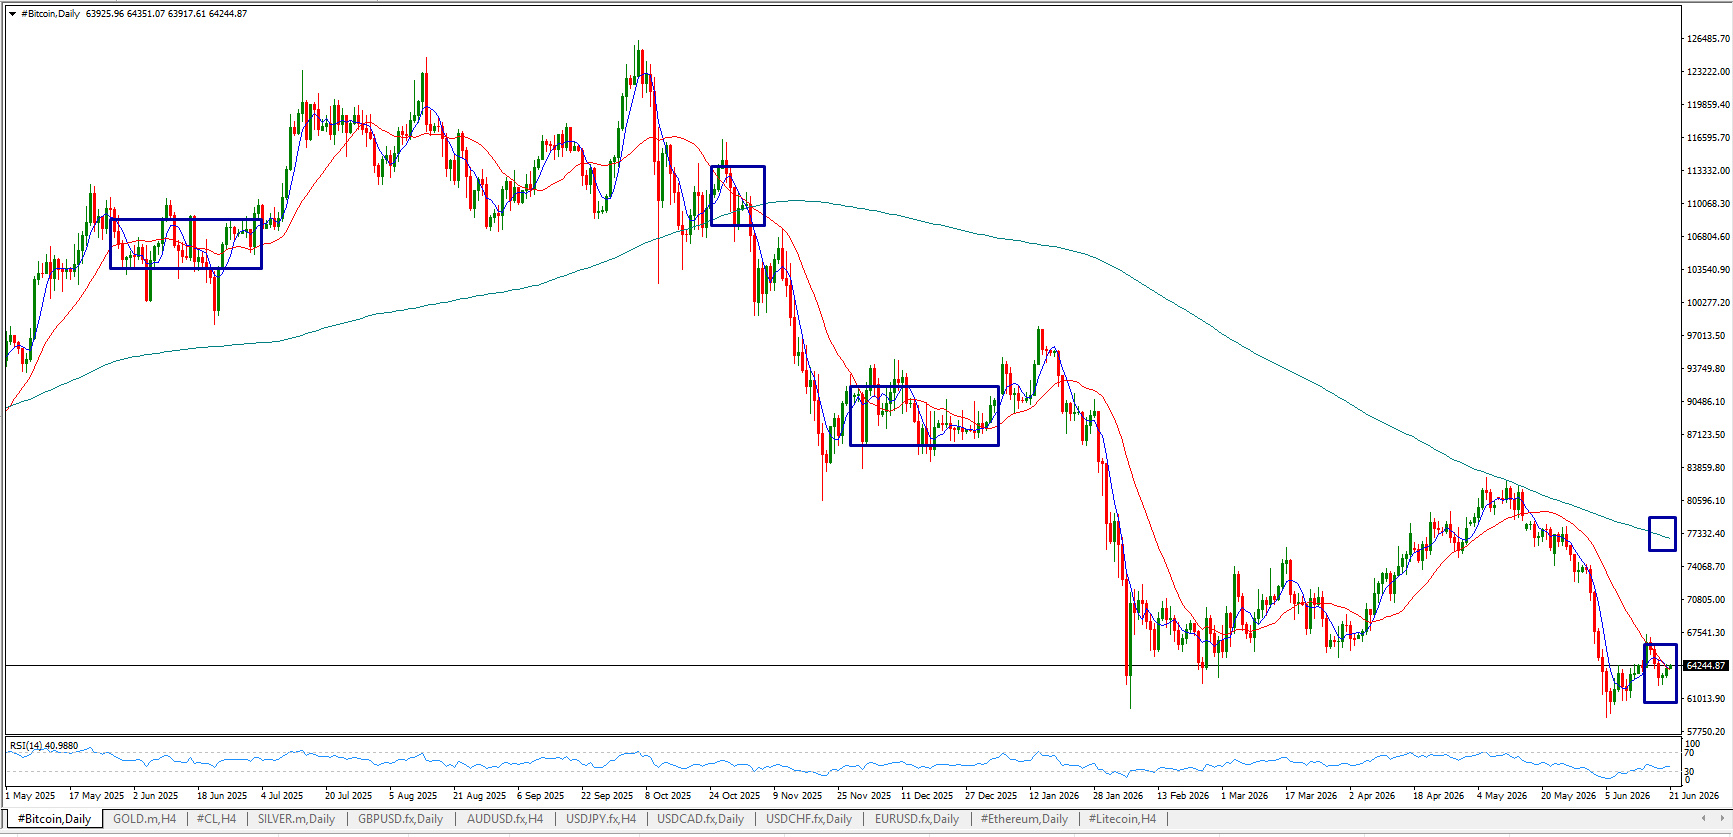The image size is (1733, 837).
Task: Click the tab bar scroll-right arrow
Action: [x=1721, y=818]
